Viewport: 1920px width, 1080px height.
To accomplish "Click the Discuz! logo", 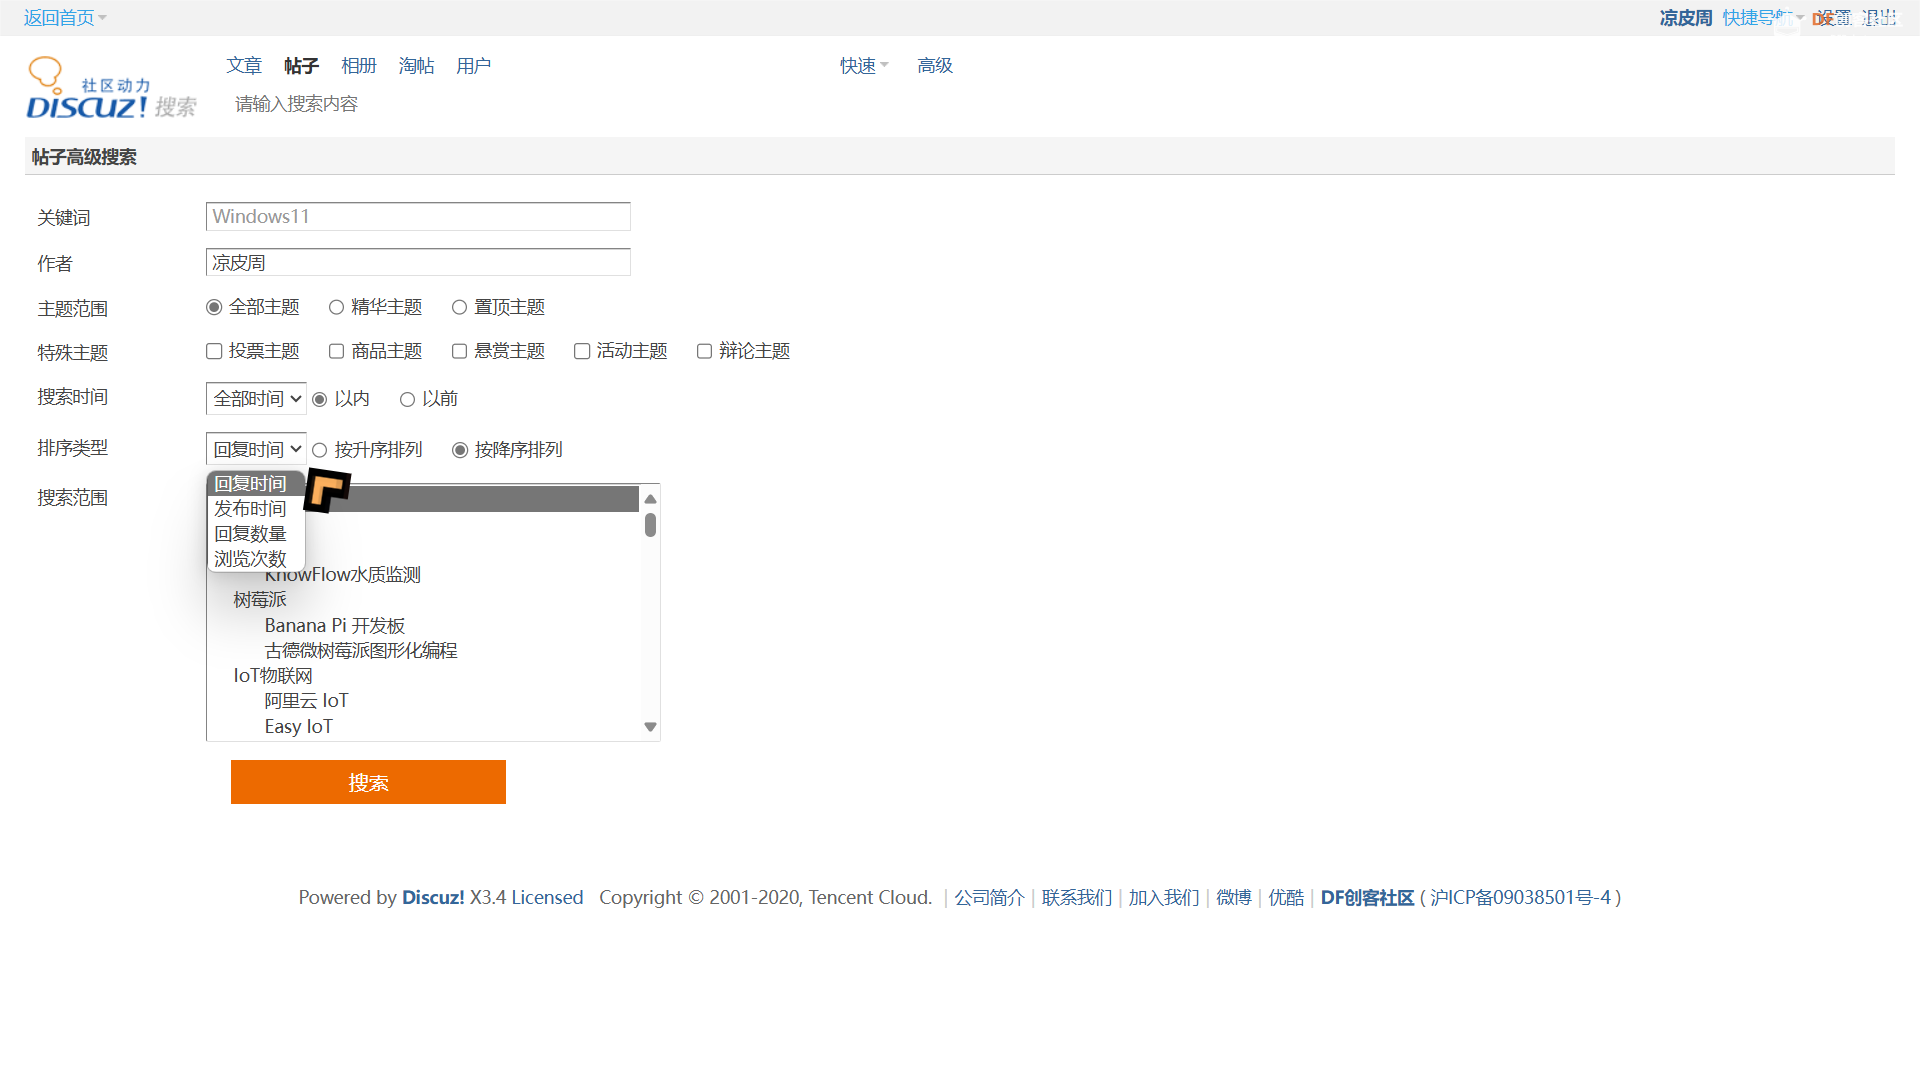I will pyautogui.click(x=111, y=88).
